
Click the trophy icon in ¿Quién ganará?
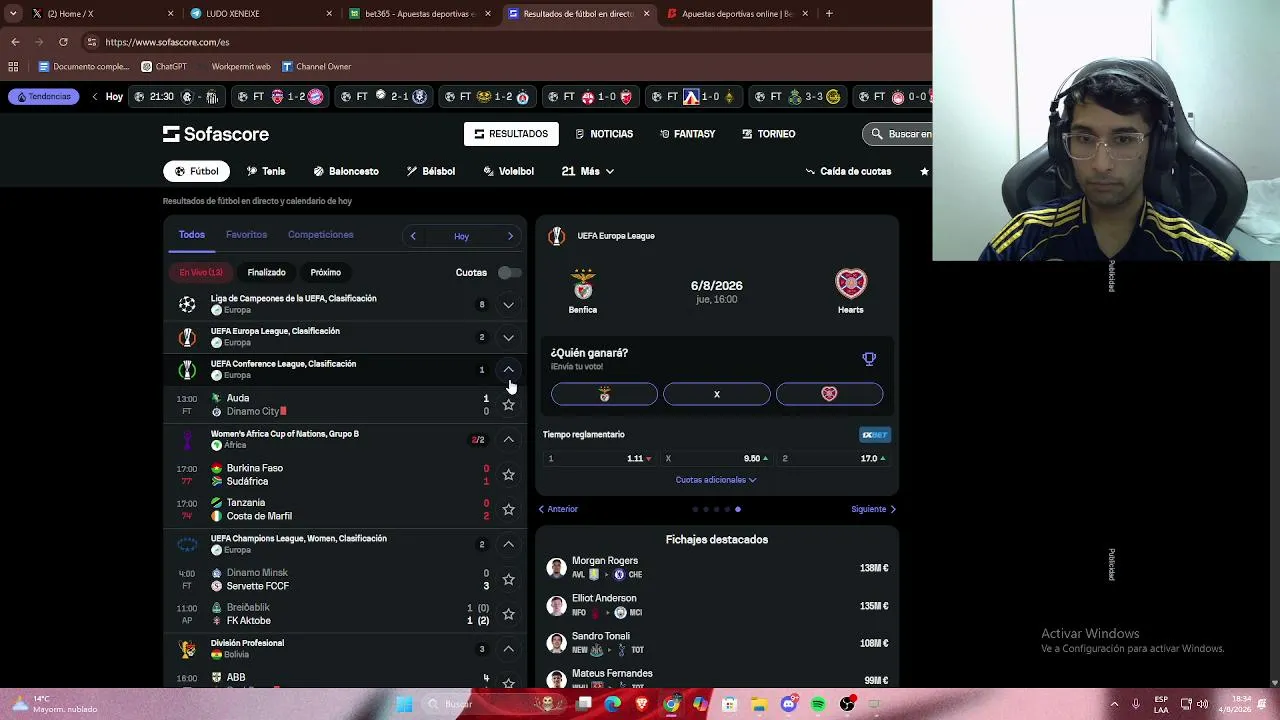[869, 359]
